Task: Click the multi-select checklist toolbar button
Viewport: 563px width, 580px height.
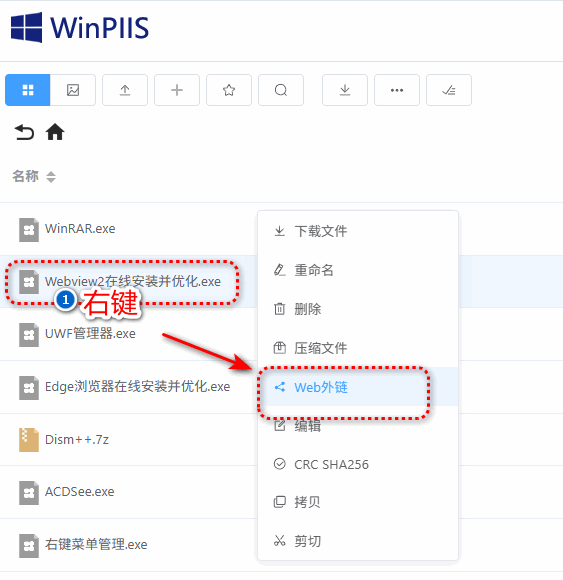Action: (449, 90)
